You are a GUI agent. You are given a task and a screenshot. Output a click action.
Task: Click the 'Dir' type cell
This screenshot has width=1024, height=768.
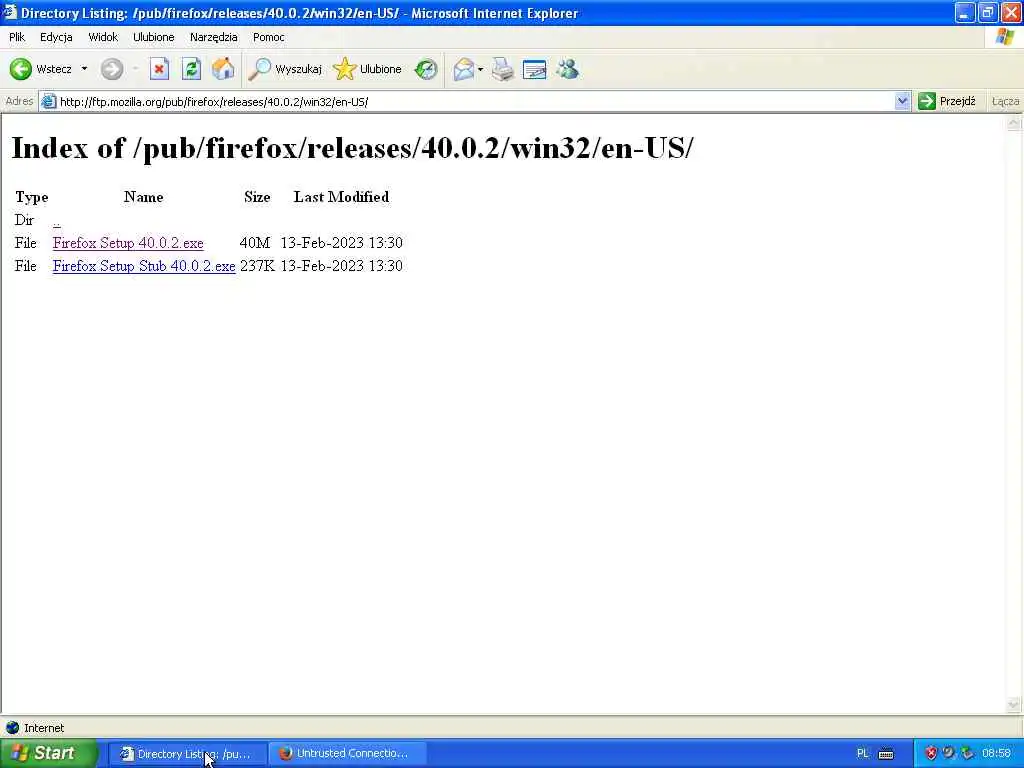click(24, 220)
